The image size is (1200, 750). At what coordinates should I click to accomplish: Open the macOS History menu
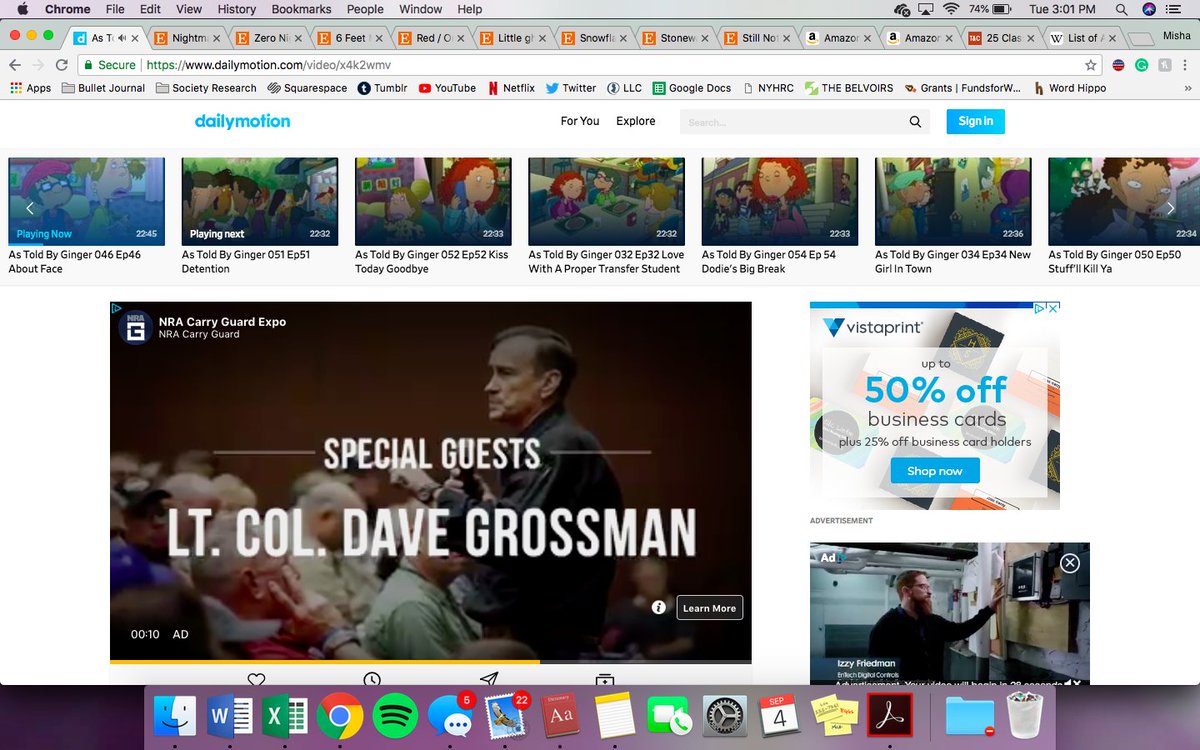237,9
